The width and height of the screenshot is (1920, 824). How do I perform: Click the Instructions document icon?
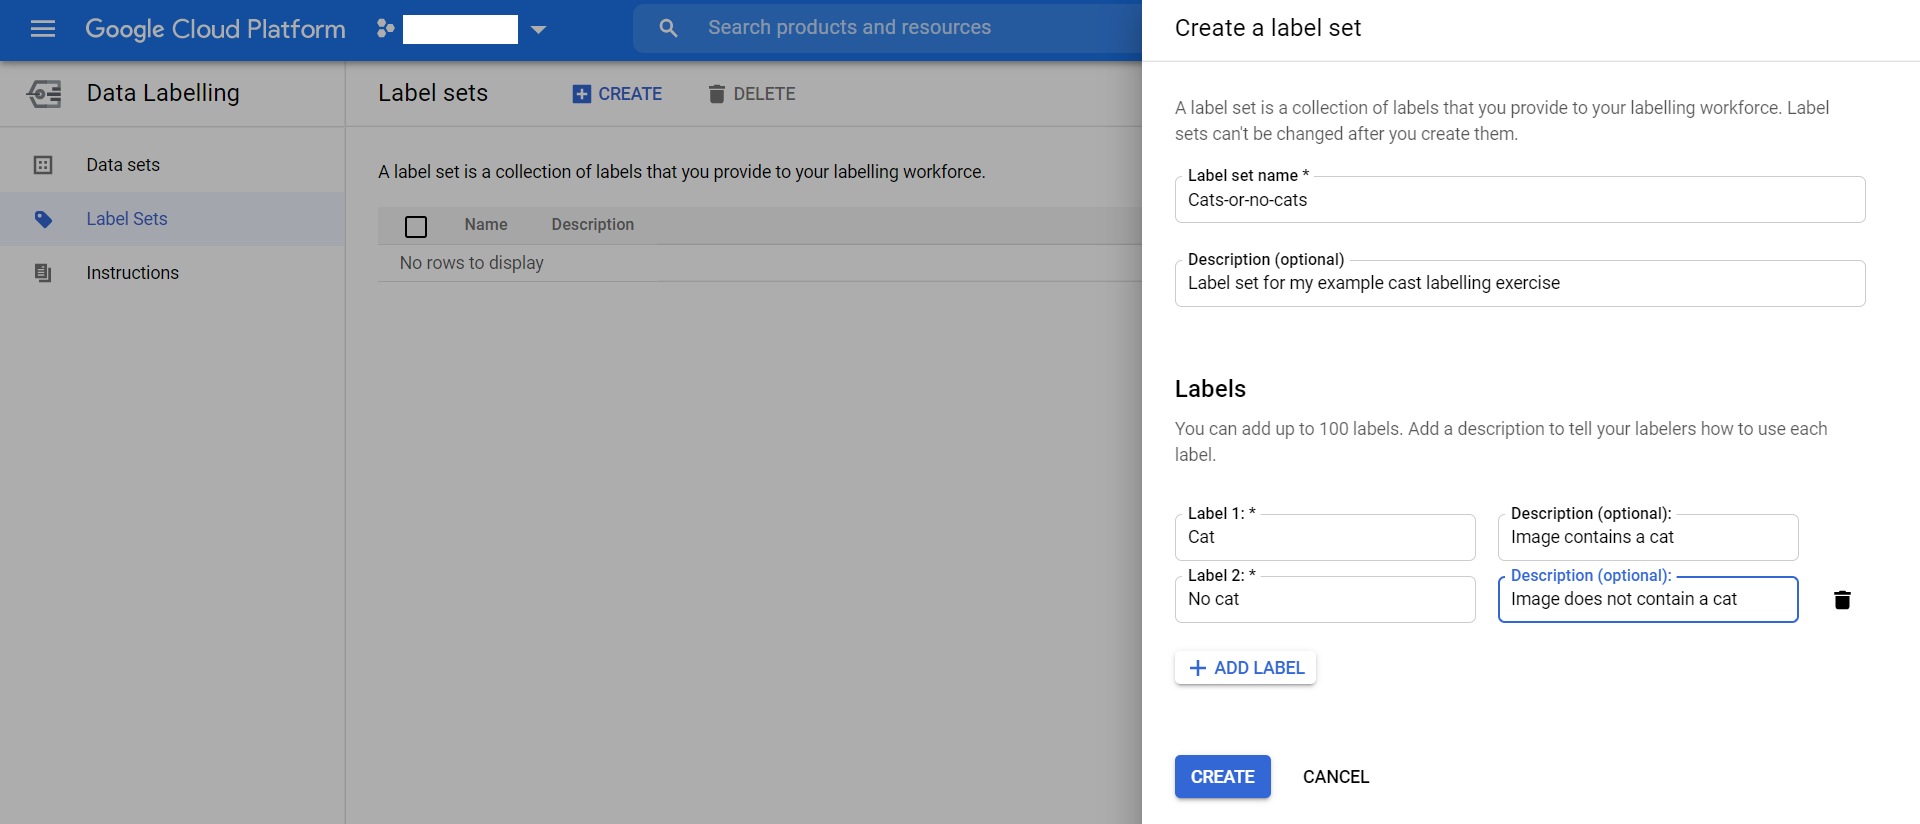43,273
